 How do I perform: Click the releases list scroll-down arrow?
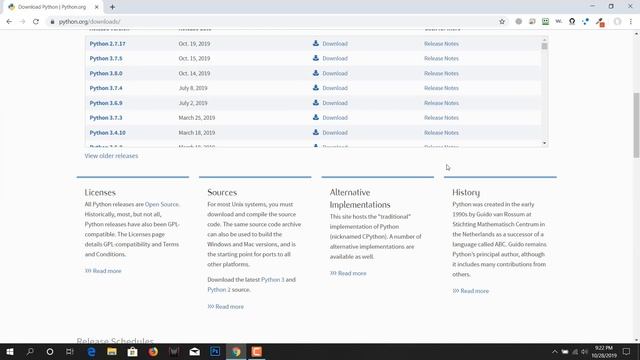(544, 143)
